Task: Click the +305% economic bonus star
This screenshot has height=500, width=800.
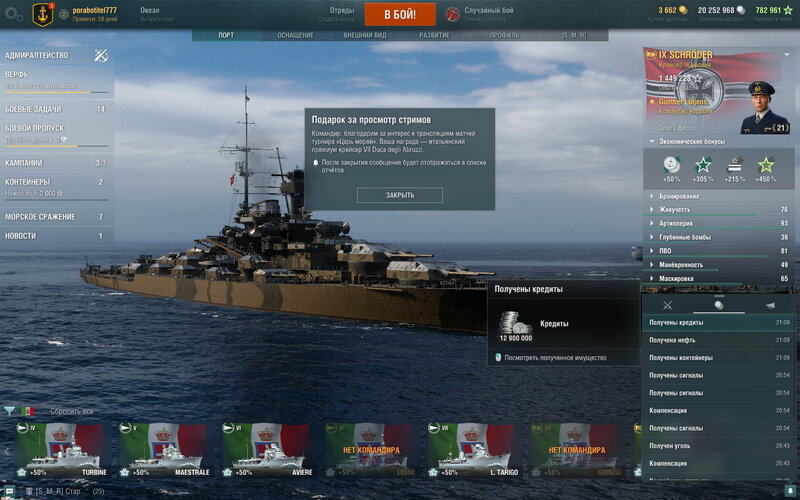Action: [703, 166]
